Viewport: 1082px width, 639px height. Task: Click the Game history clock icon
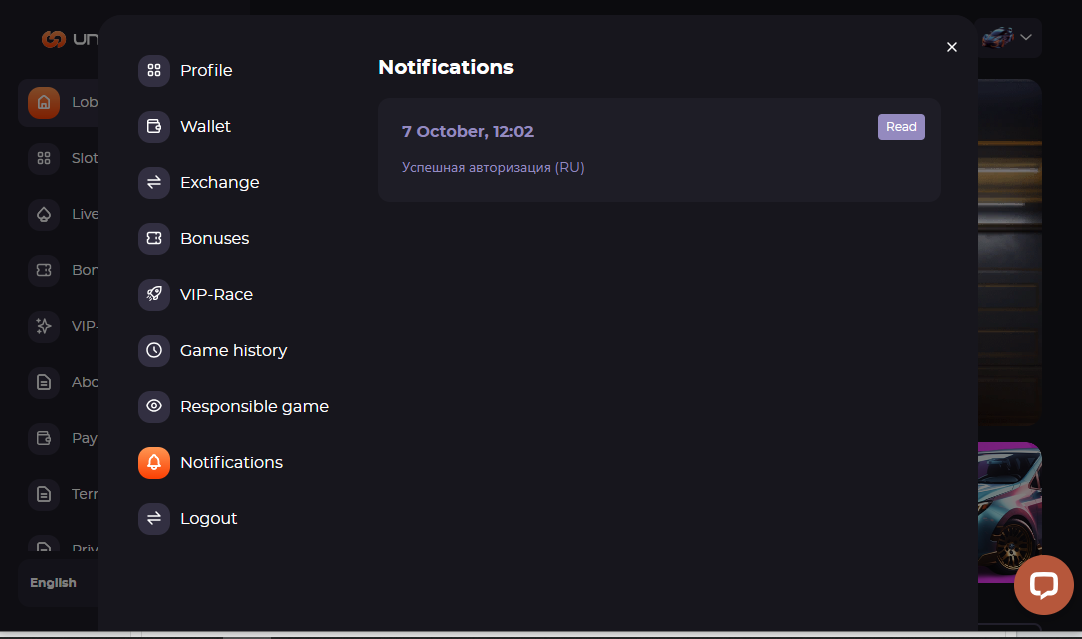(154, 351)
